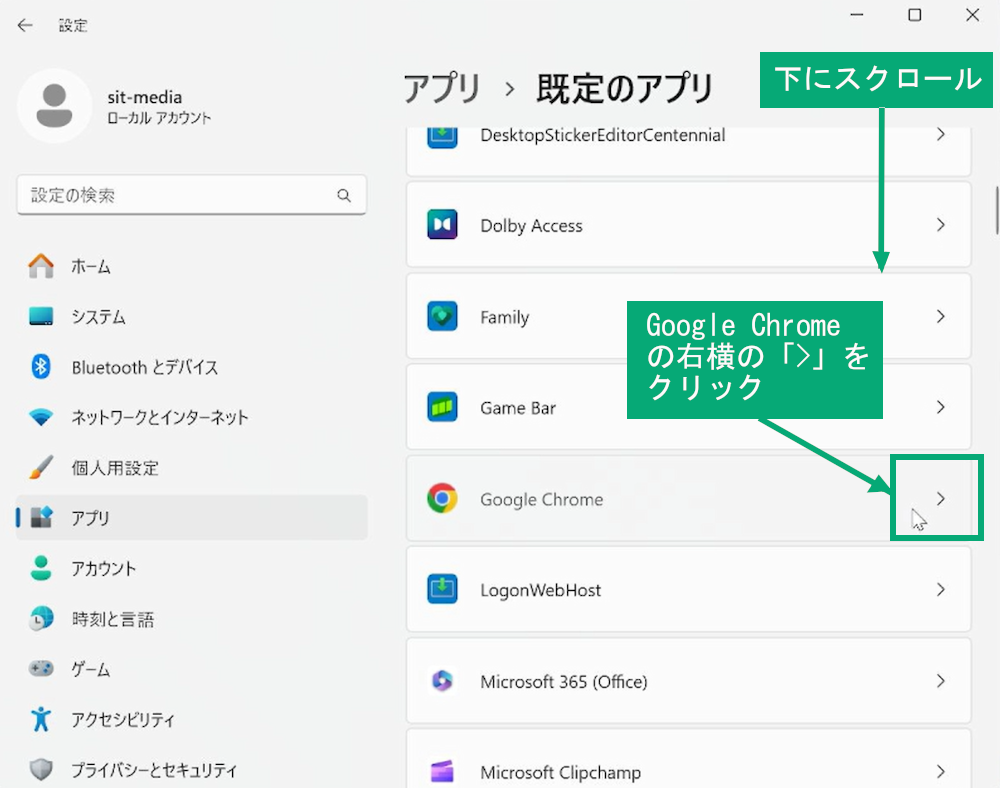
Task: Open ゲーム settings category
Action: (192, 668)
